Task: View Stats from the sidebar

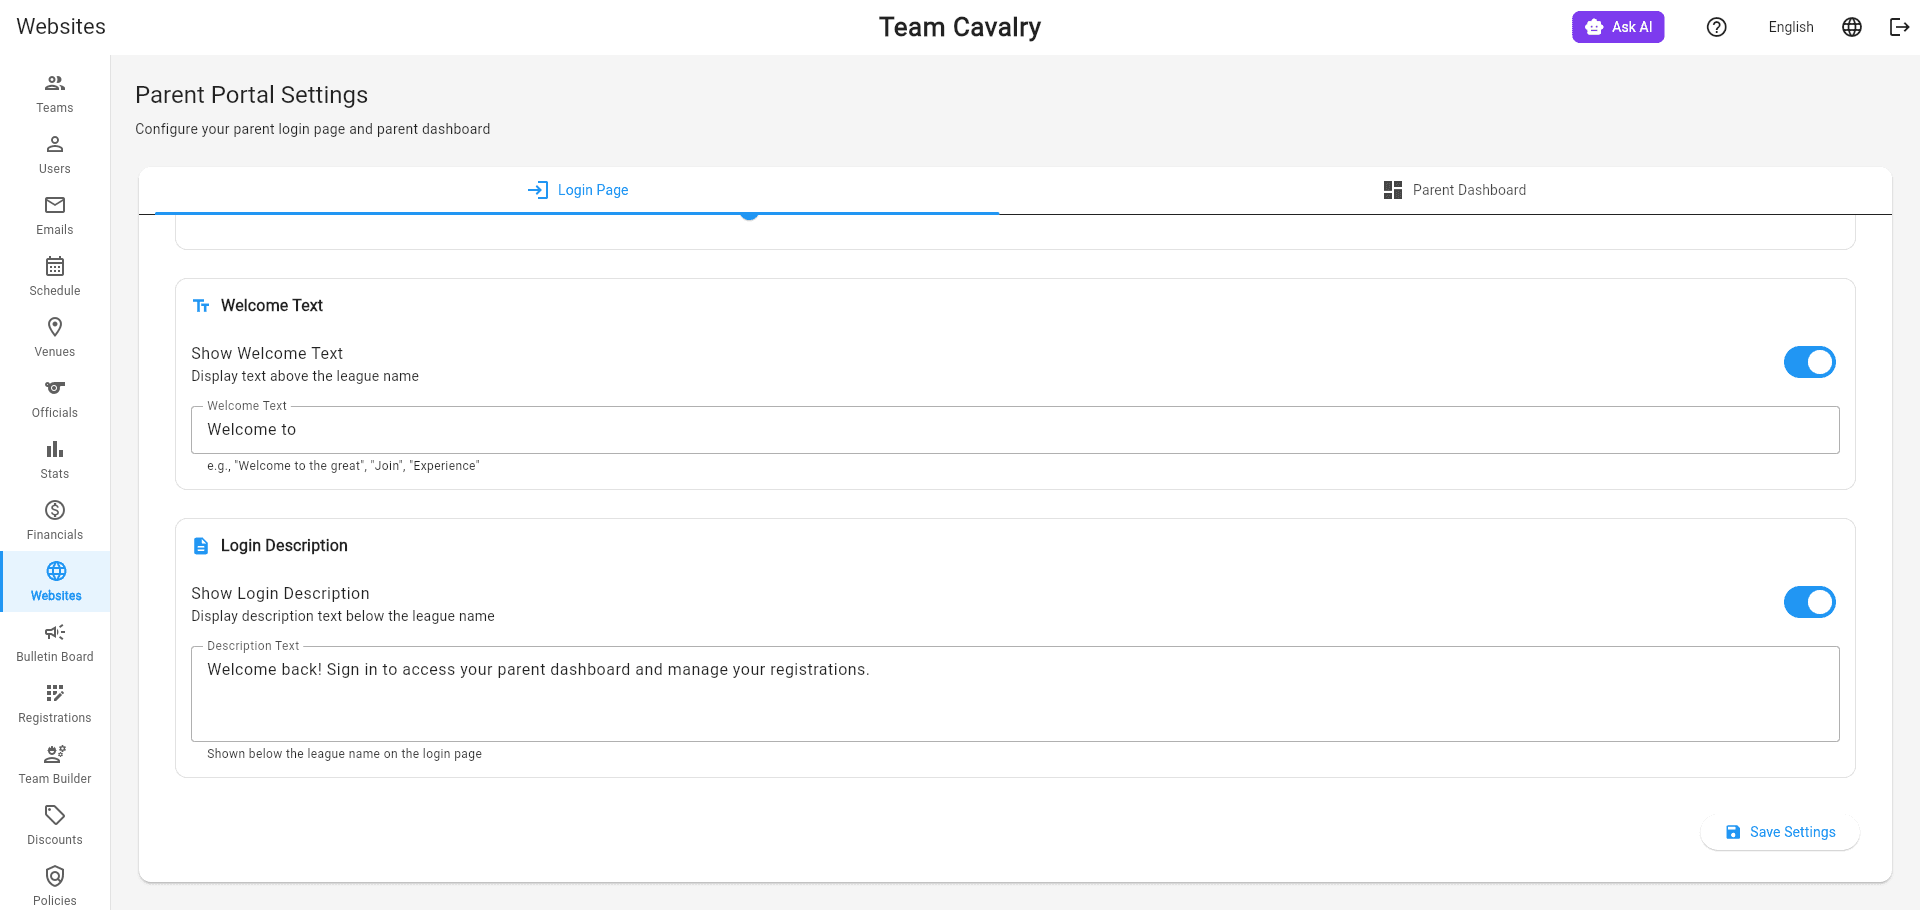Action: click(x=55, y=460)
